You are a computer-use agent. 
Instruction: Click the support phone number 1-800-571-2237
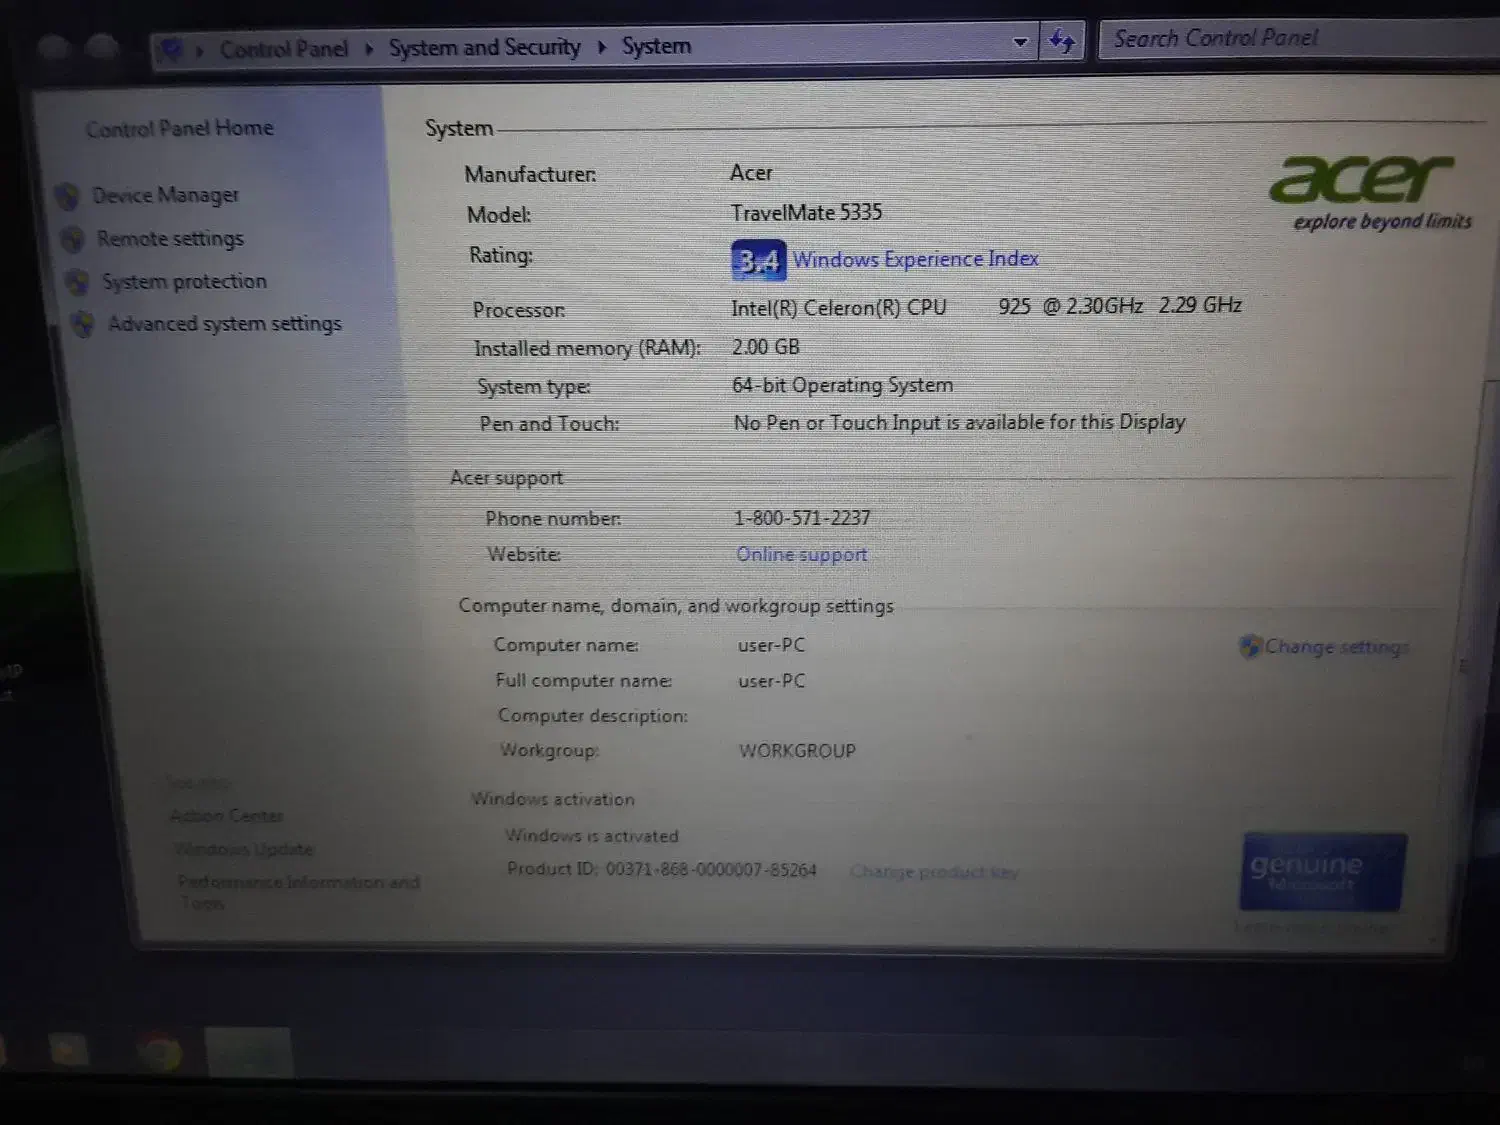[x=802, y=518]
